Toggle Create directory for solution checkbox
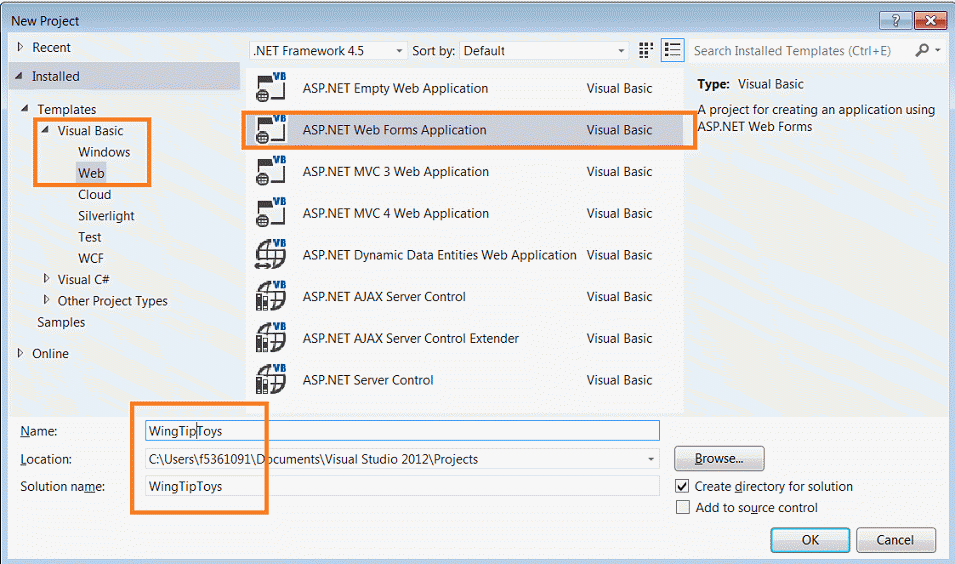 click(x=683, y=486)
